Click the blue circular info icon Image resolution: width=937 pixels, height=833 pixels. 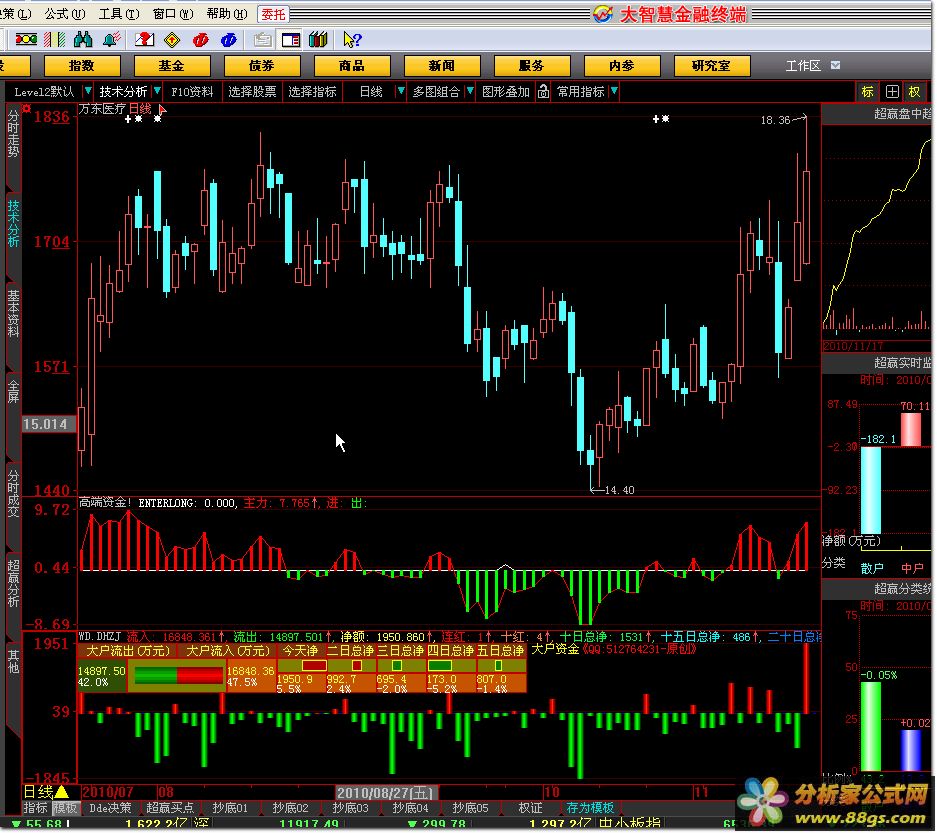pos(228,39)
